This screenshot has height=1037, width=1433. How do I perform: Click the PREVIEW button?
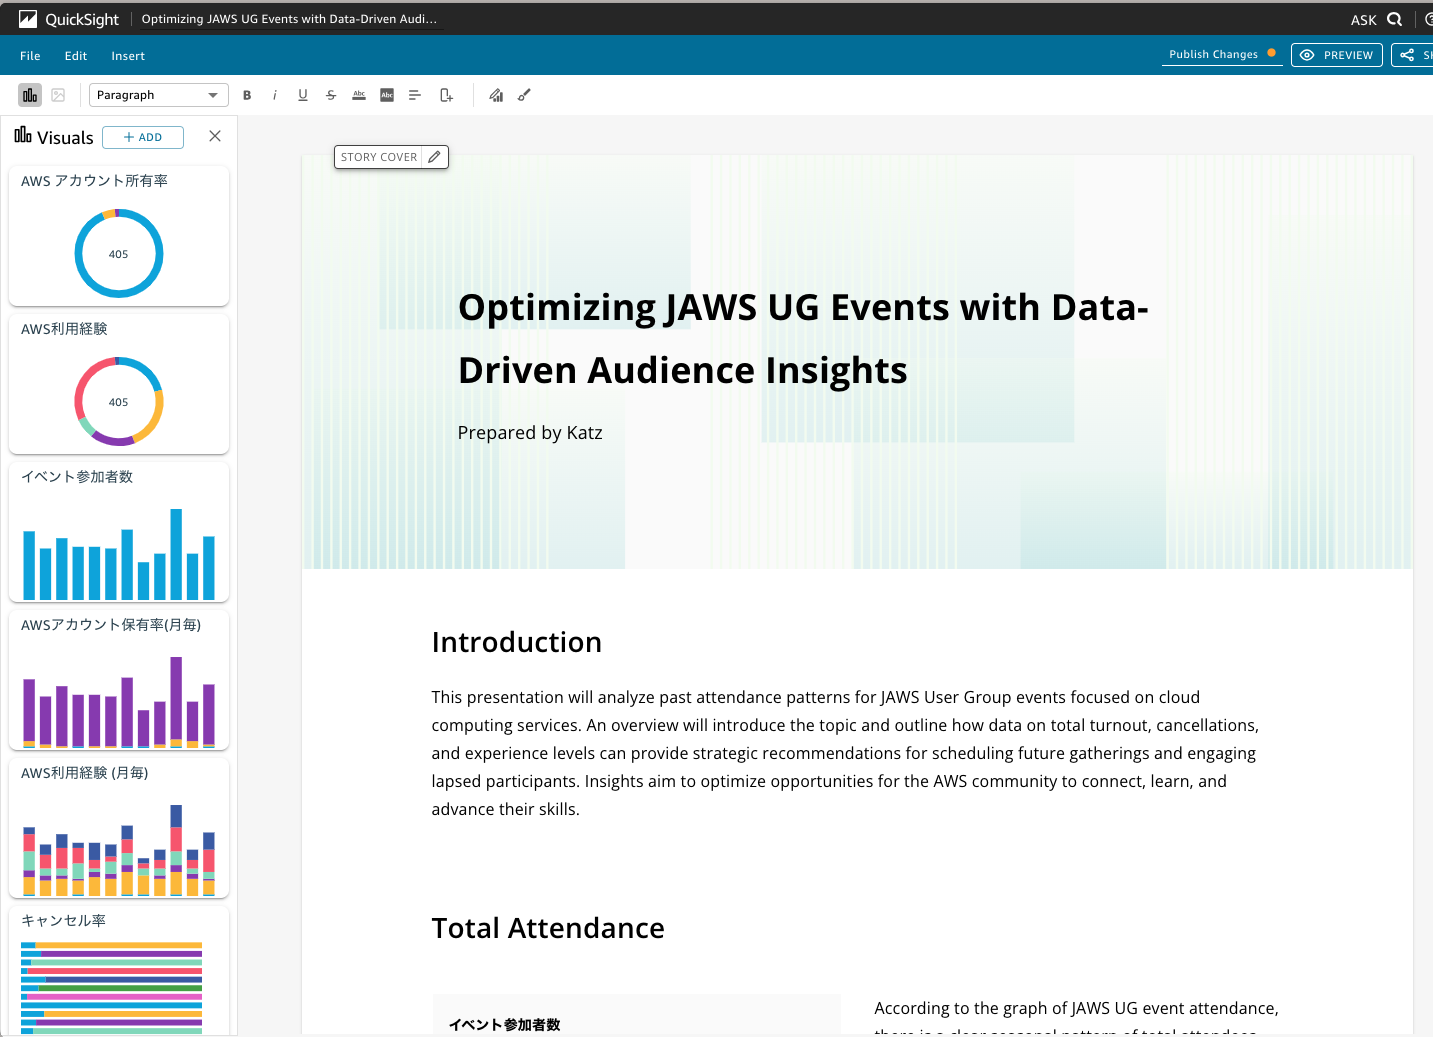(1336, 55)
